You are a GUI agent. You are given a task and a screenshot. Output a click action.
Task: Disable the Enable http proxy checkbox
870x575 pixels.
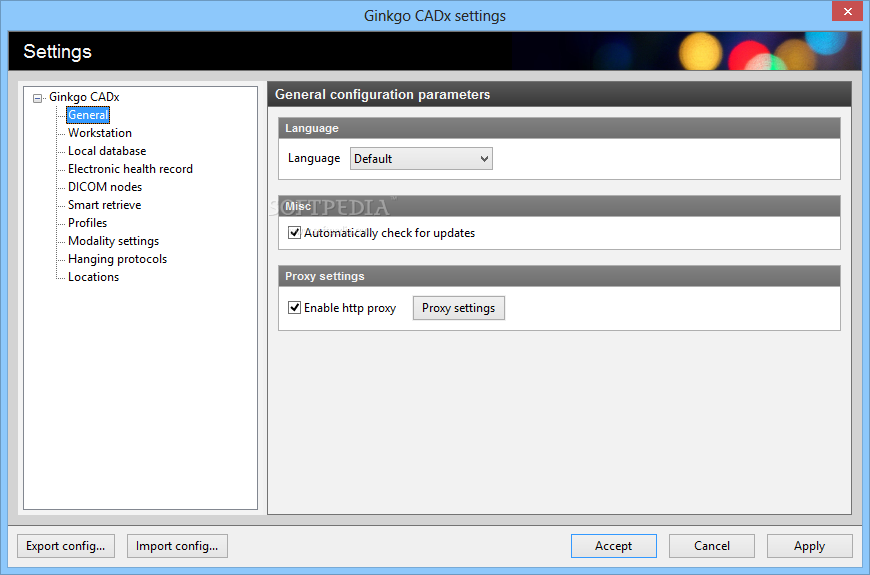(x=295, y=307)
